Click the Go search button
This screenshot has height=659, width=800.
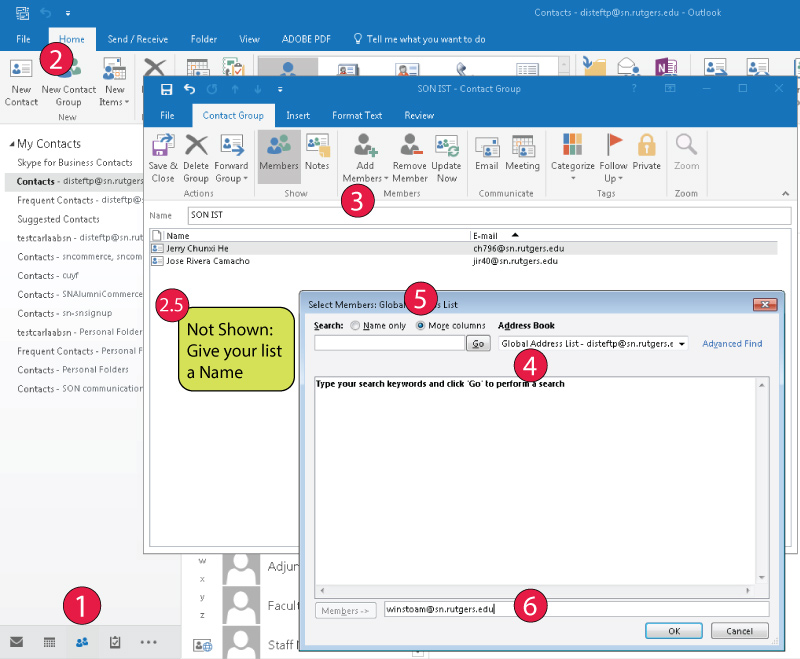(x=478, y=344)
